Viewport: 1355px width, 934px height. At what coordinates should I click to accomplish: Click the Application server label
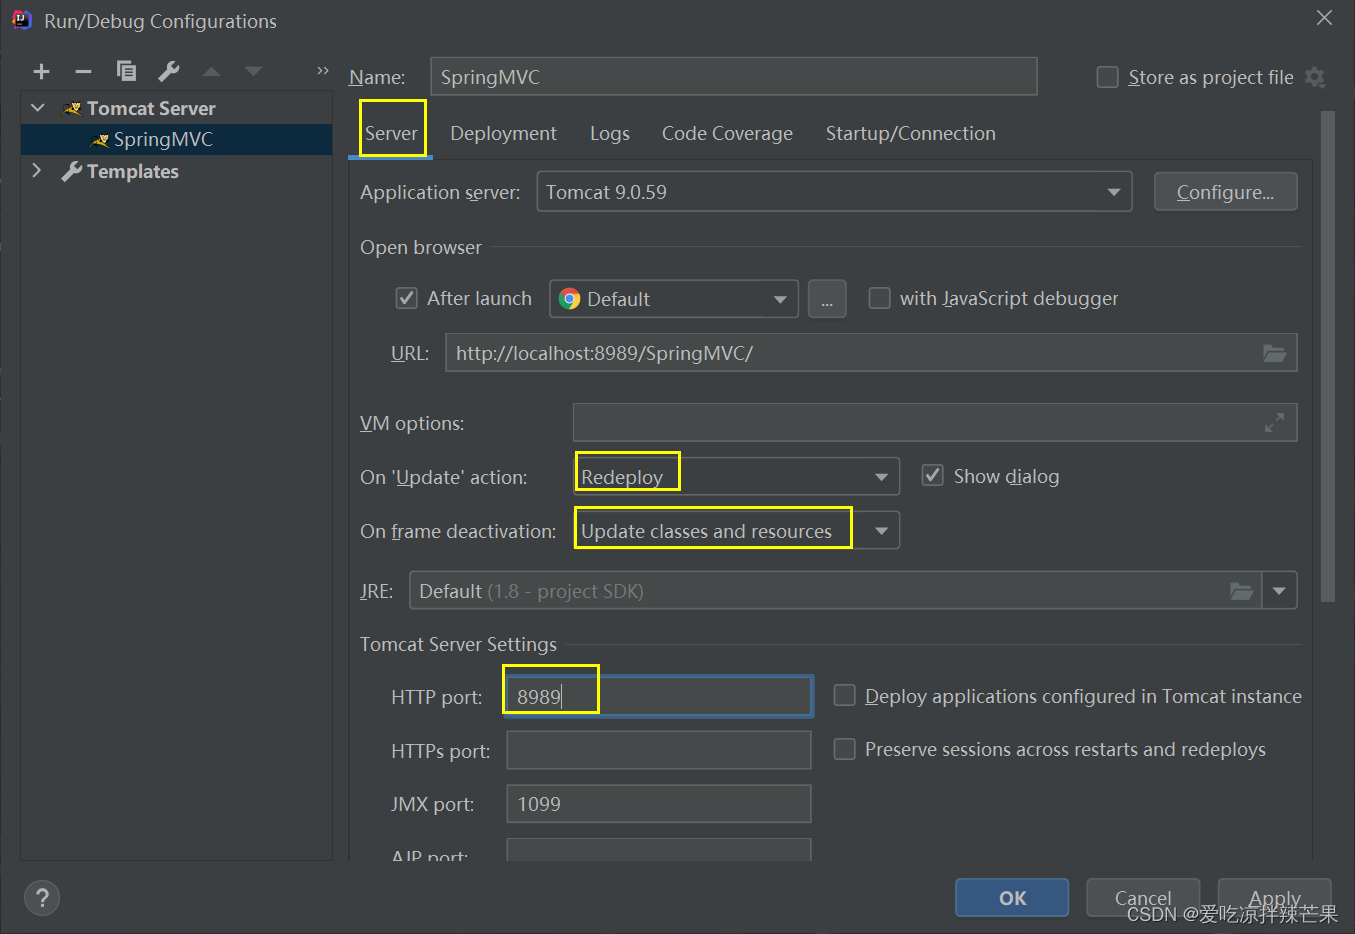(x=440, y=192)
